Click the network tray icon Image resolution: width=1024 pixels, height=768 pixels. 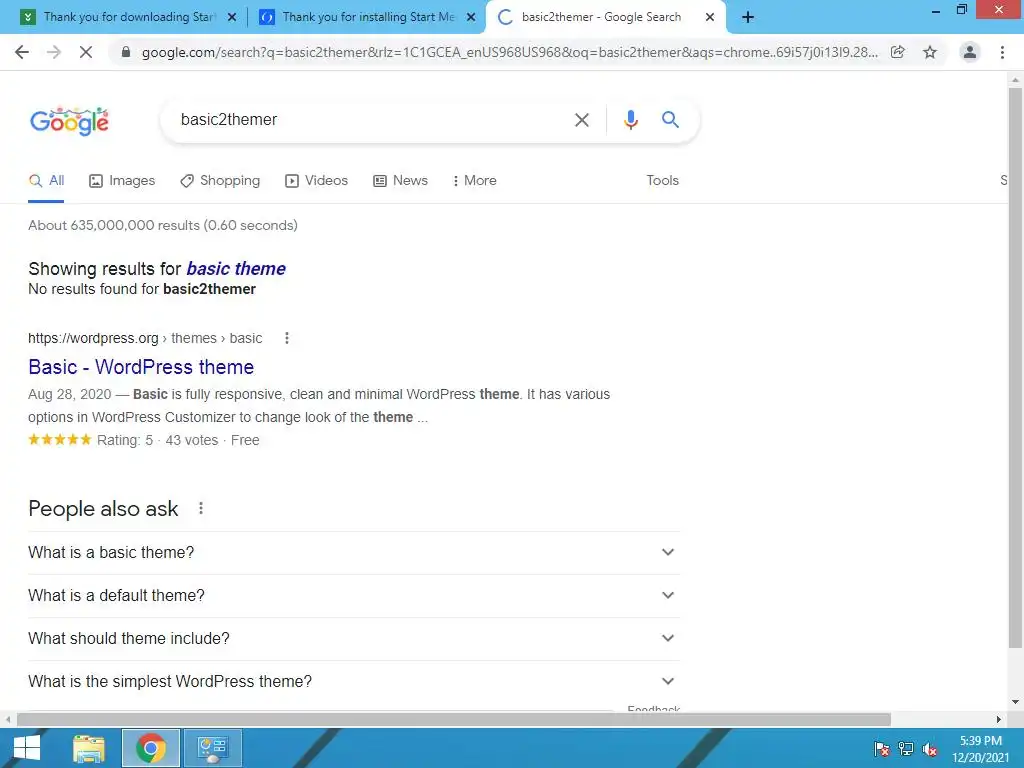pyautogui.click(x=906, y=749)
